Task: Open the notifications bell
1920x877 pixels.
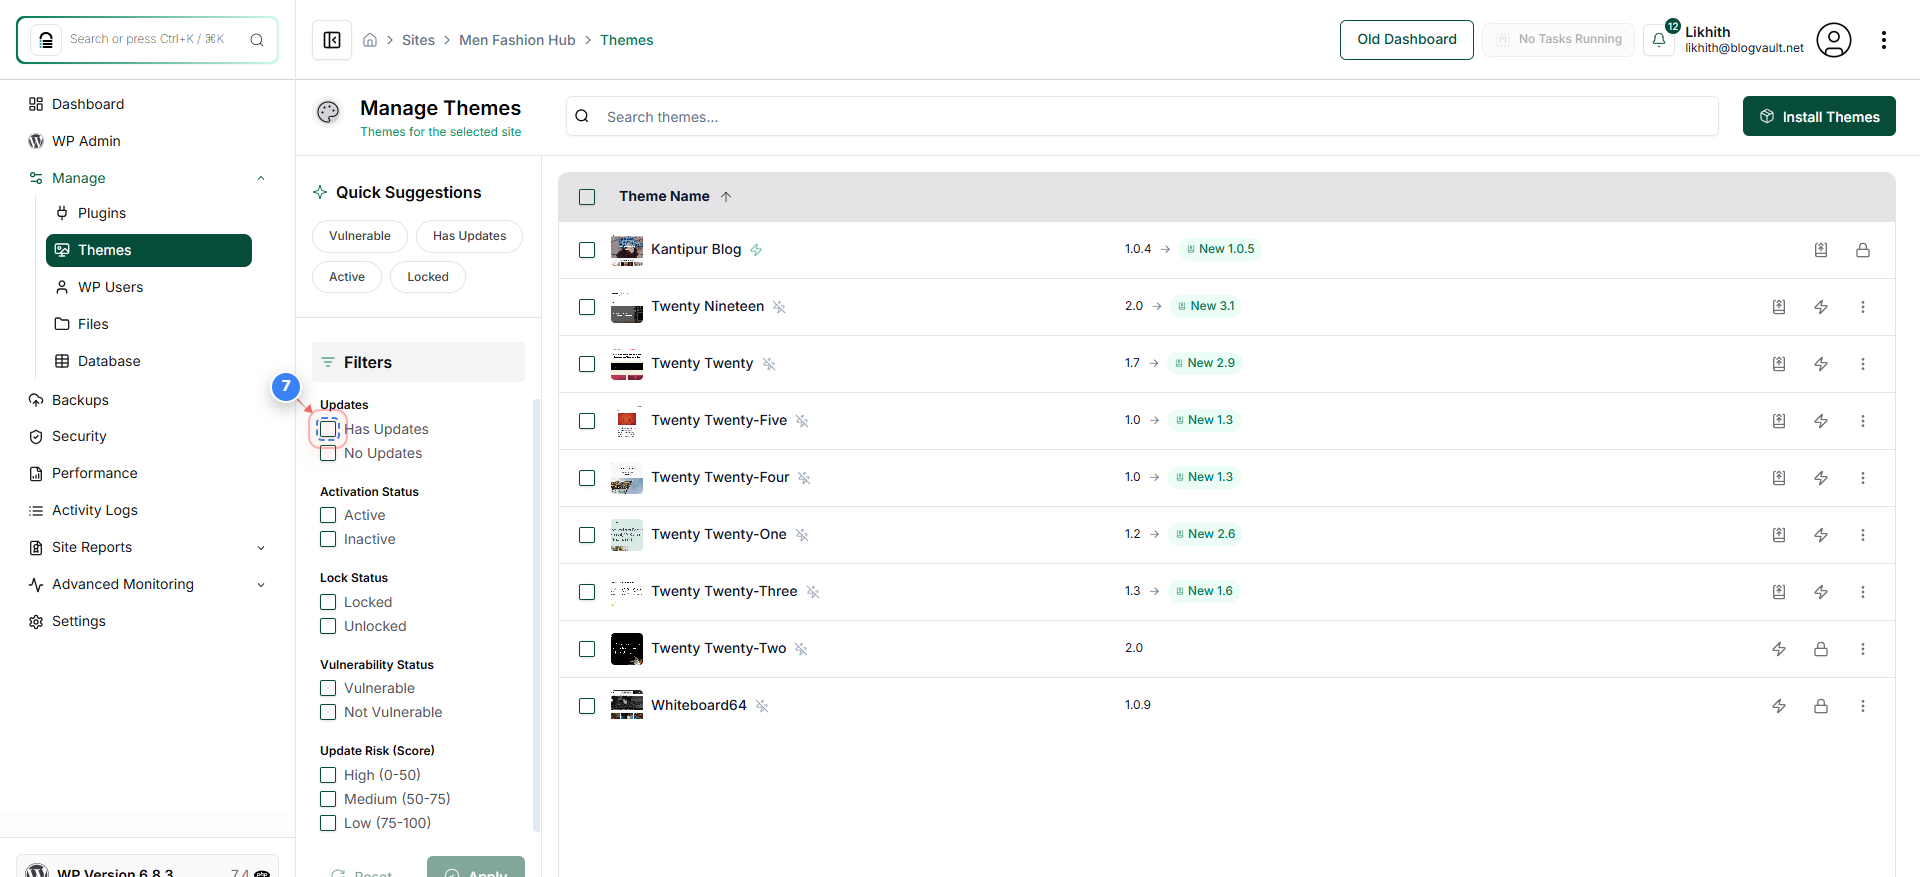Action: [1659, 40]
